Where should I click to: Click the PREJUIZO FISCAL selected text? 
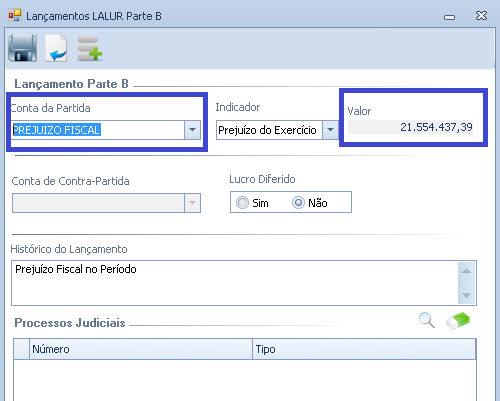(56, 130)
